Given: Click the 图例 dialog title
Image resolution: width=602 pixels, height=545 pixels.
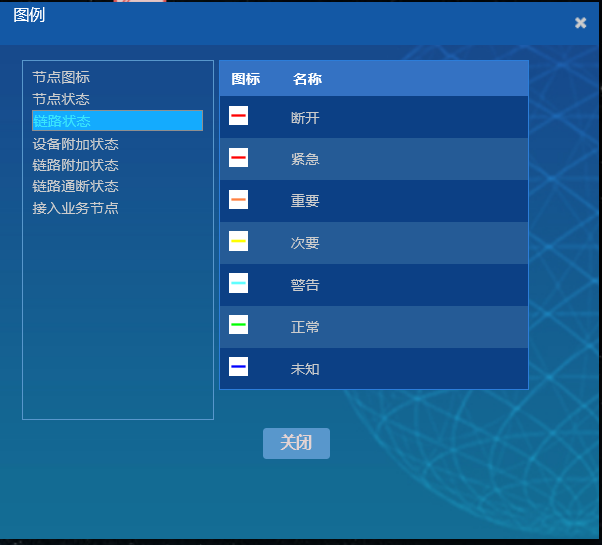Looking at the screenshot, I should point(29,15).
